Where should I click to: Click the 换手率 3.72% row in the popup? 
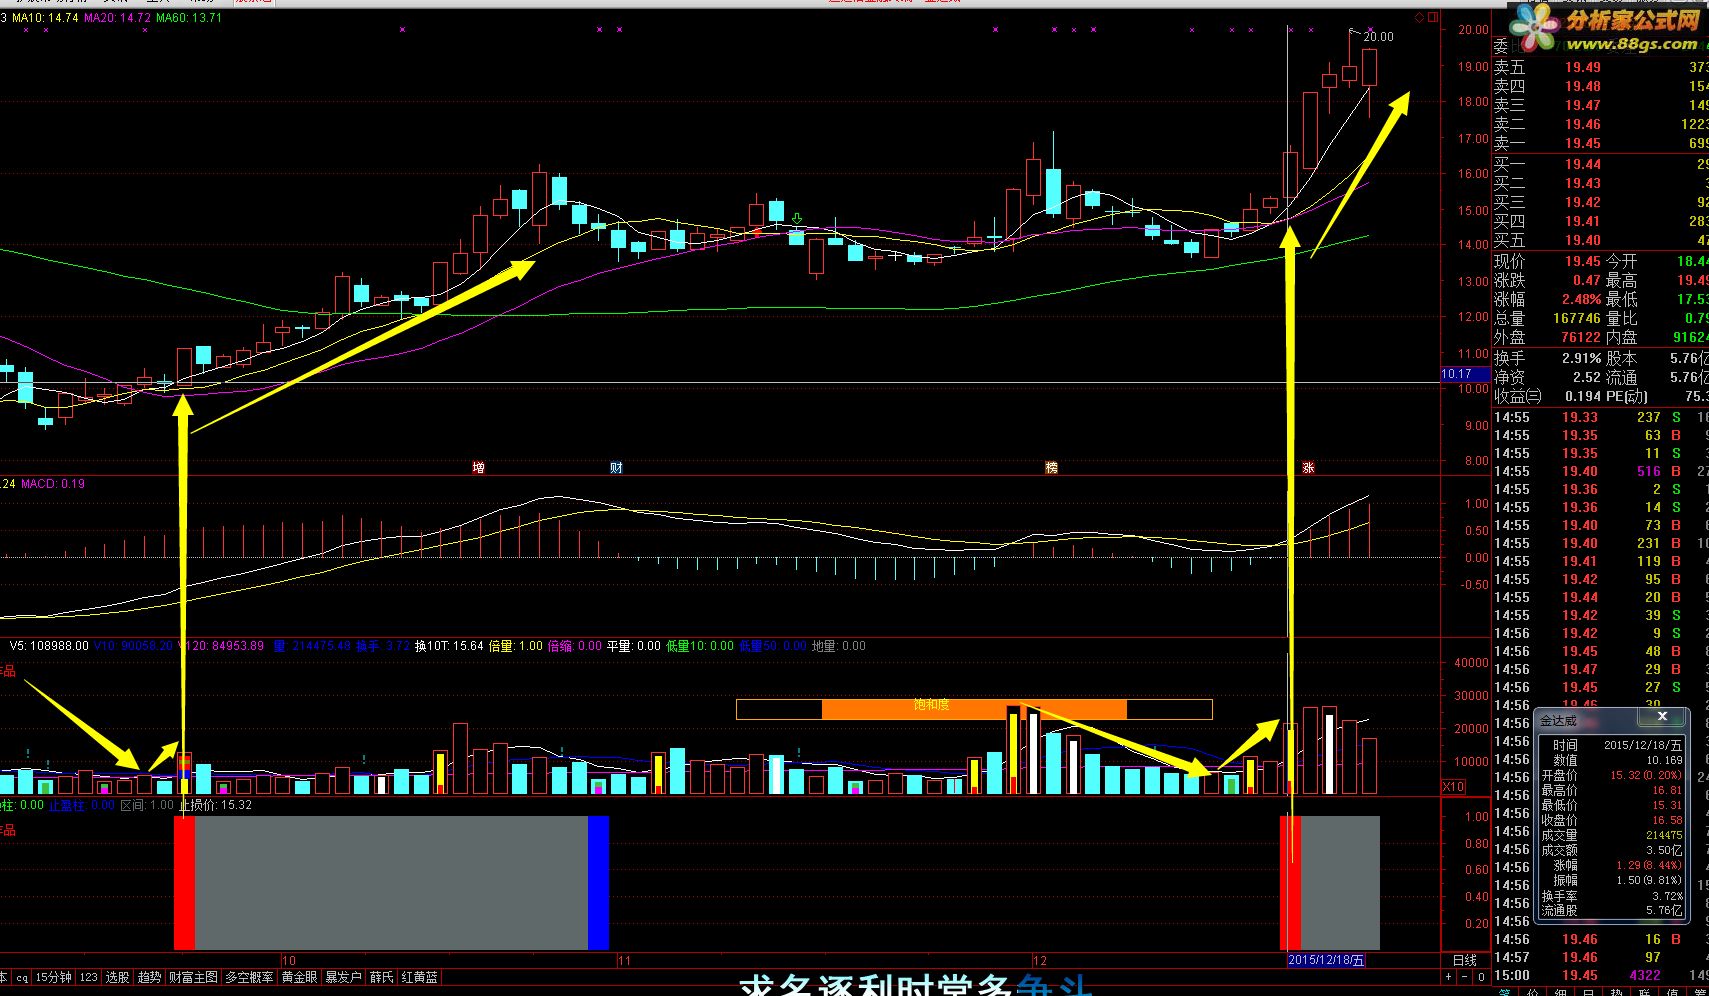[1610, 896]
